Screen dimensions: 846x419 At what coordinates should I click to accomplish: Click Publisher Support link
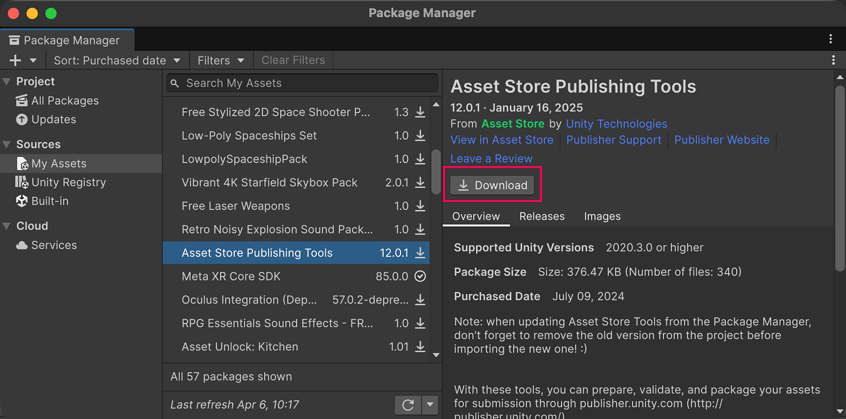click(613, 140)
